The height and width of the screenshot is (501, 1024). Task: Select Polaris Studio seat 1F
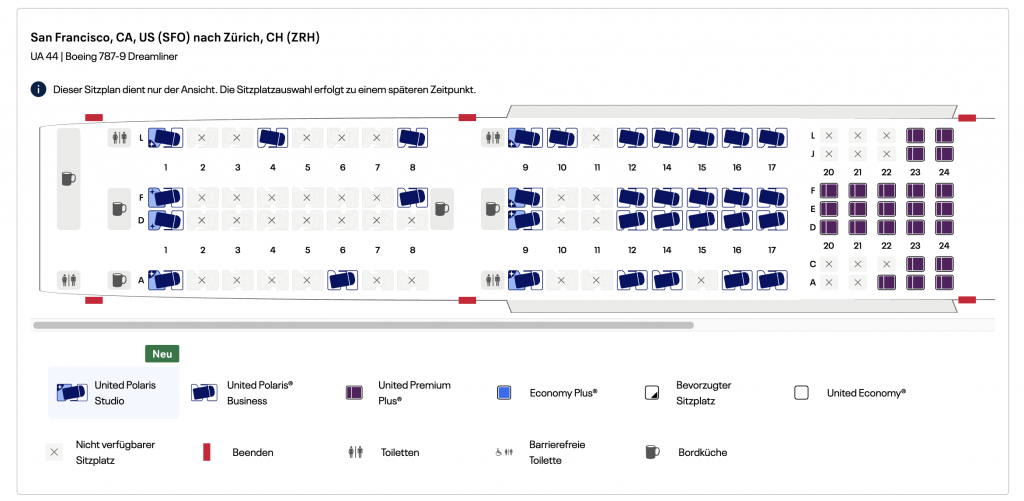(166, 197)
